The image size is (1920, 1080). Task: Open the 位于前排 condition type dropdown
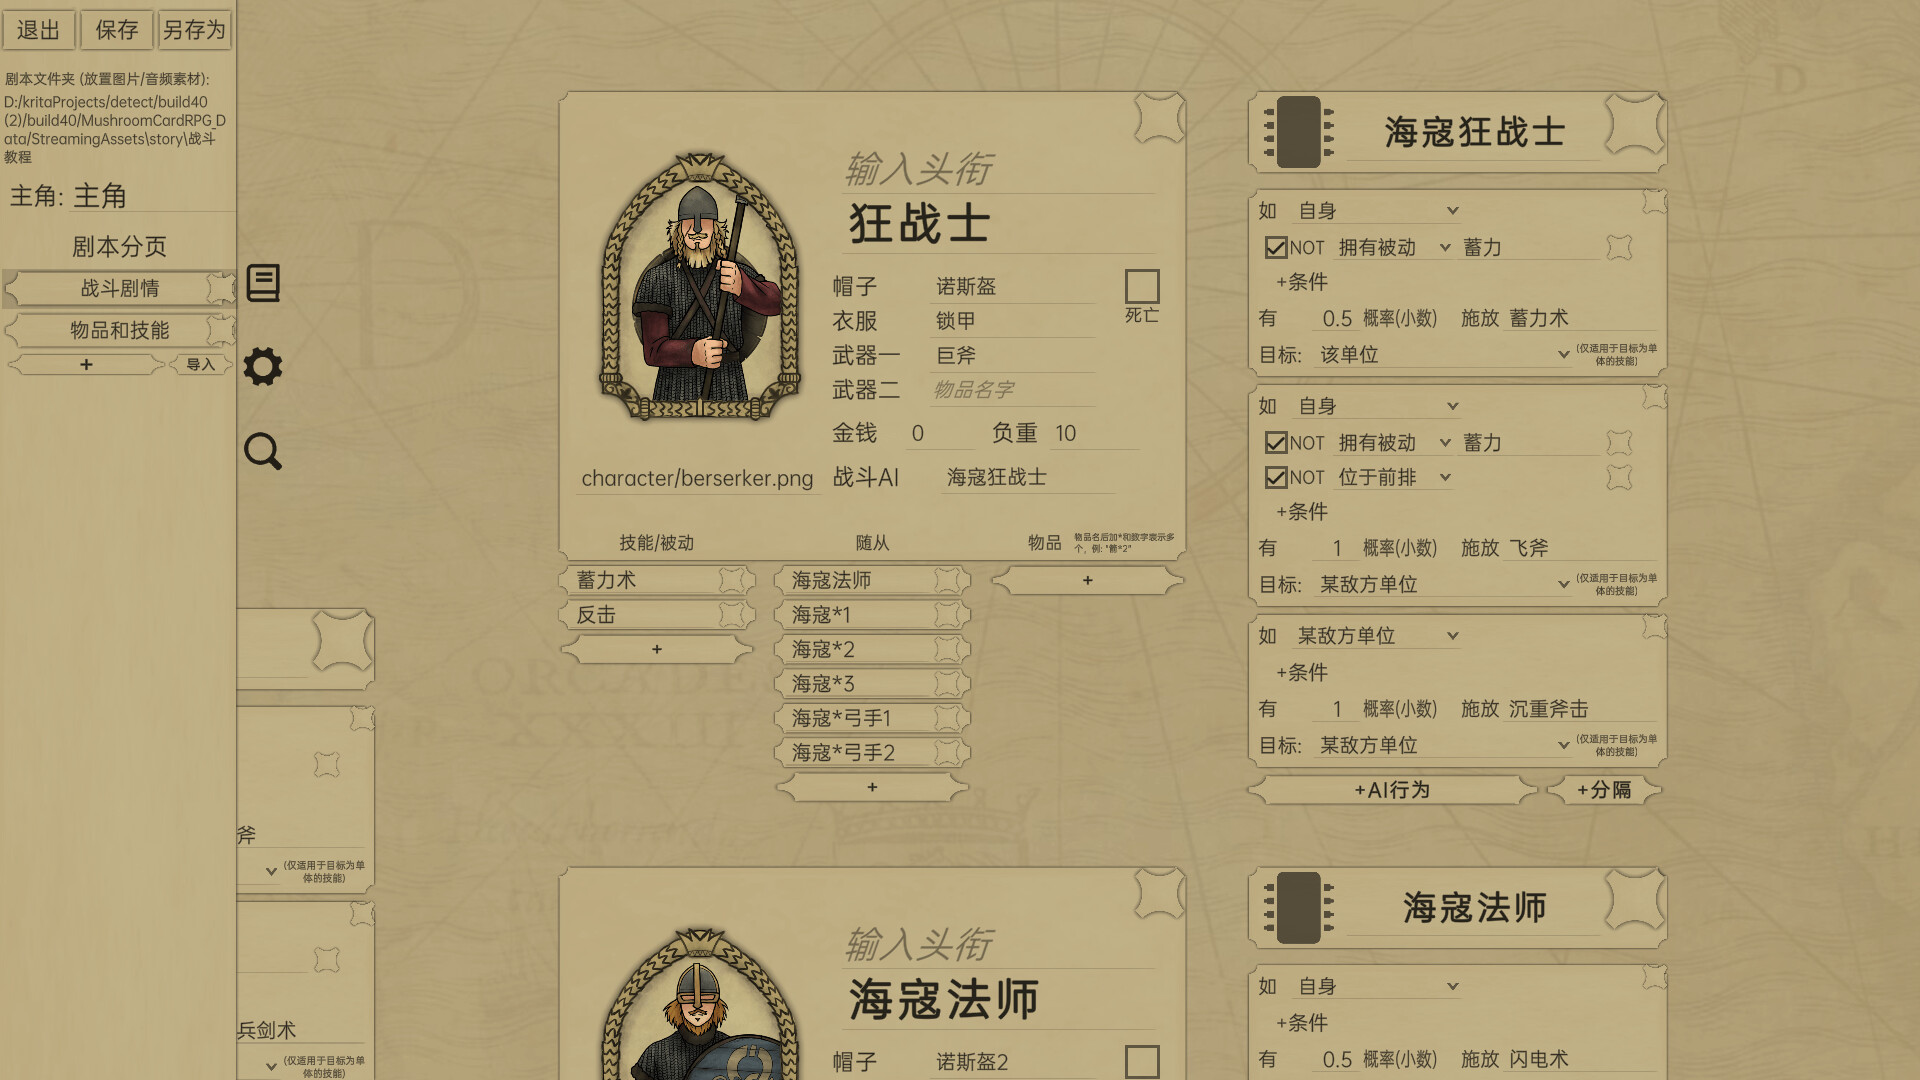[1394, 478]
